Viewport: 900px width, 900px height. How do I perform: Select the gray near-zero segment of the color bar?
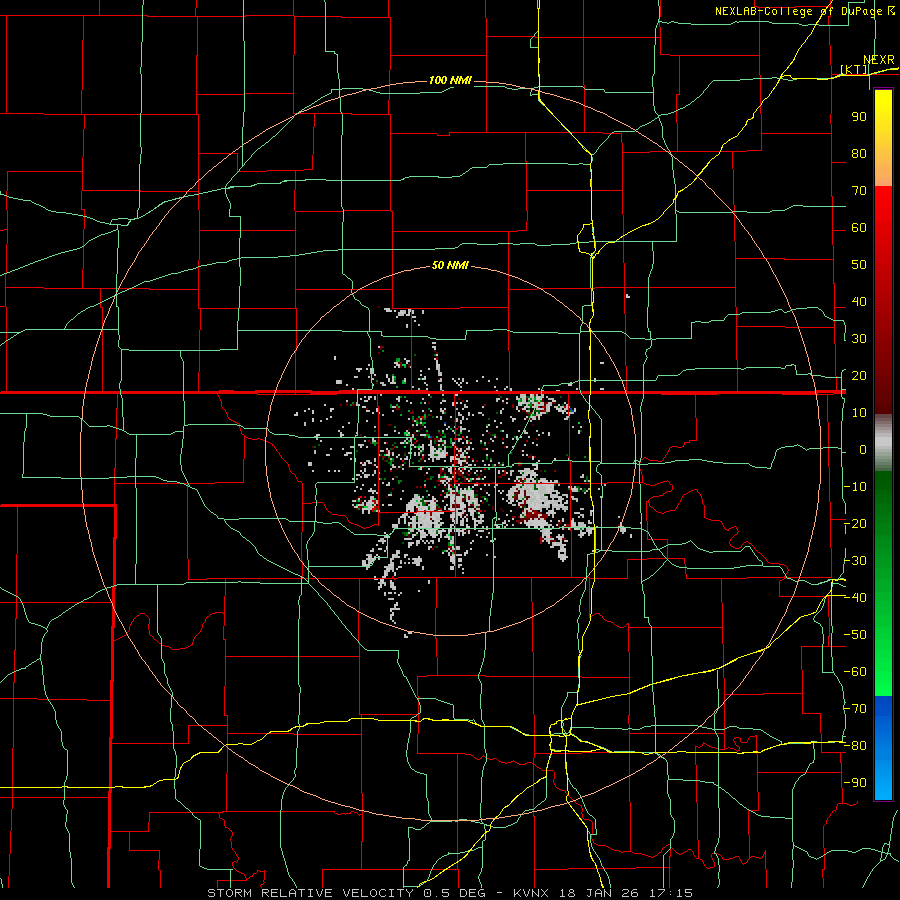[x=883, y=443]
